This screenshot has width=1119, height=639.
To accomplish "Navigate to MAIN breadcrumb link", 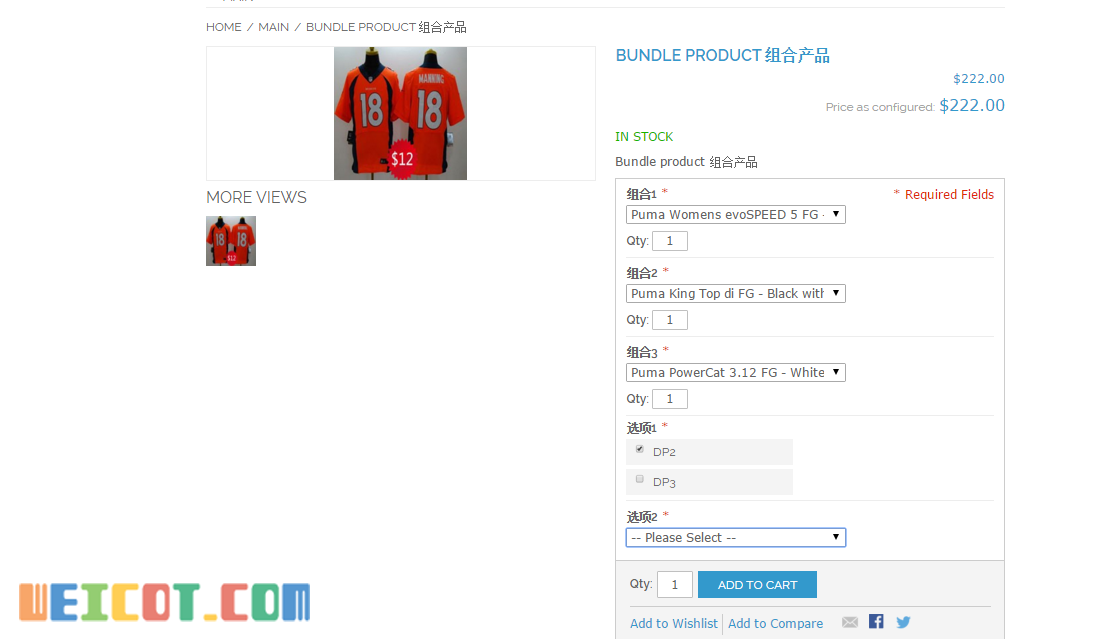I will pyautogui.click(x=273, y=27).
